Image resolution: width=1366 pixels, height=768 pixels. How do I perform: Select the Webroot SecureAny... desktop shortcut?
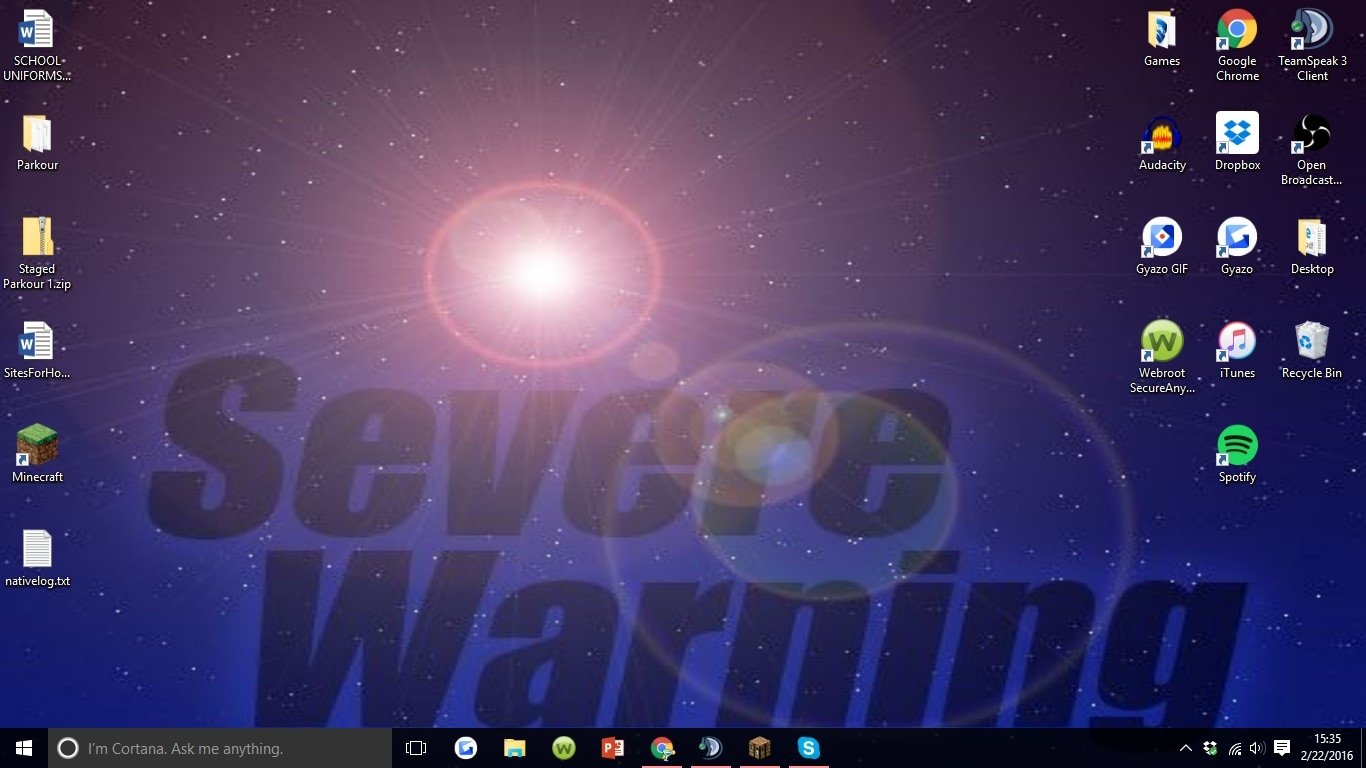(1162, 358)
